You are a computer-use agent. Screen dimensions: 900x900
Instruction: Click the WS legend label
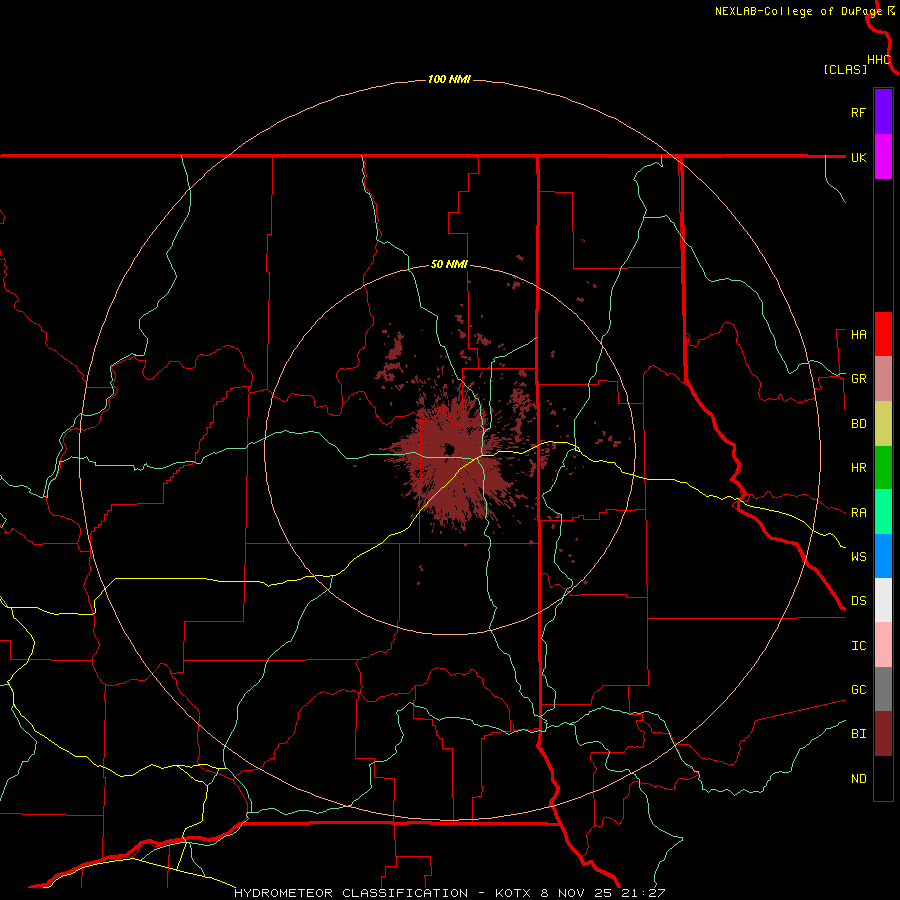(x=859, y=557)
